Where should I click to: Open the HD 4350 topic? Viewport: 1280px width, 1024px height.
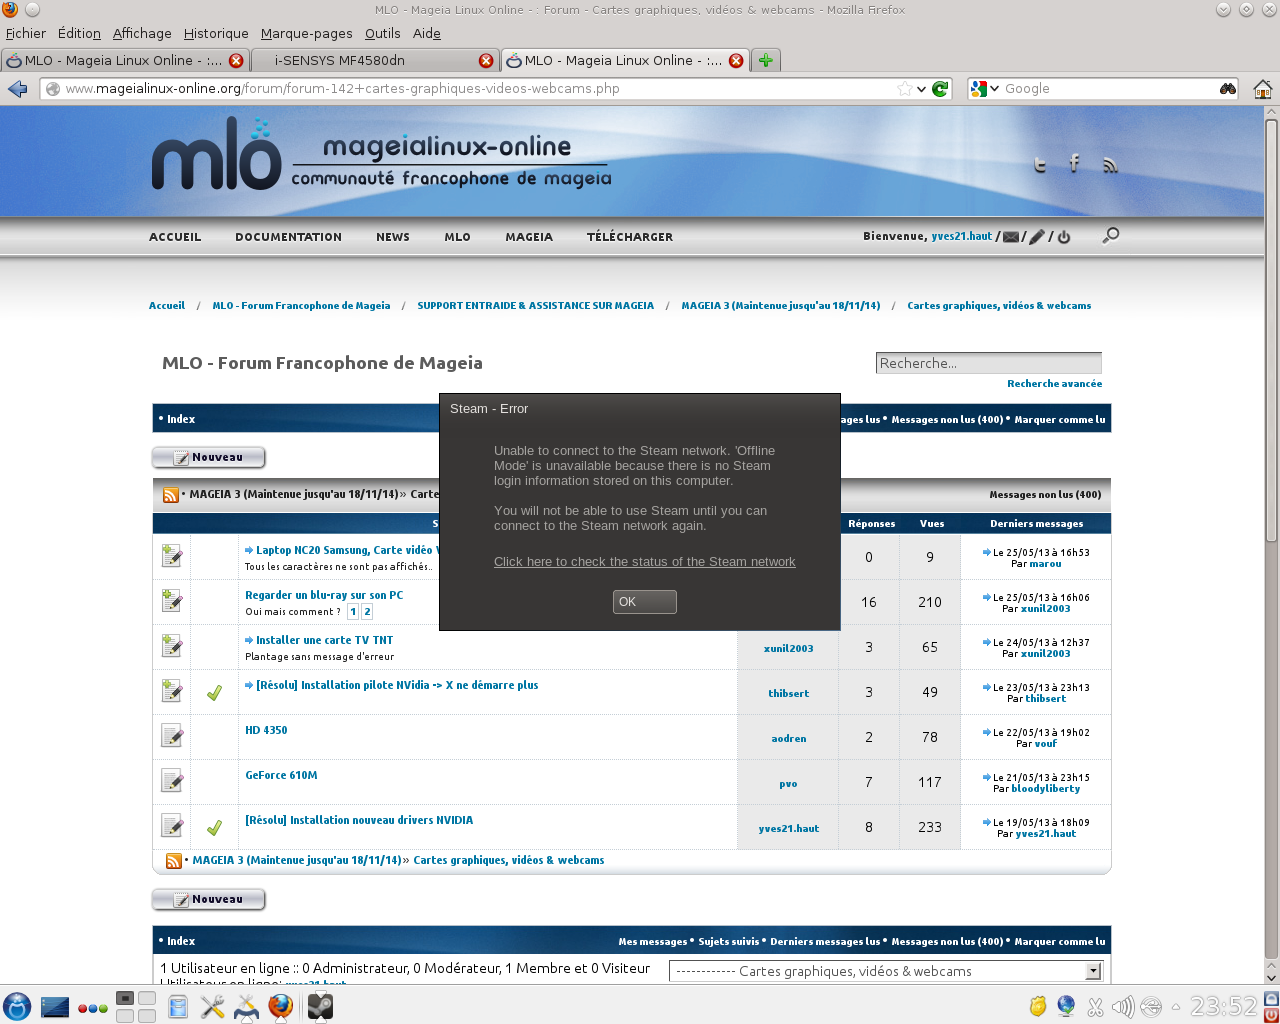click(266, 730)
